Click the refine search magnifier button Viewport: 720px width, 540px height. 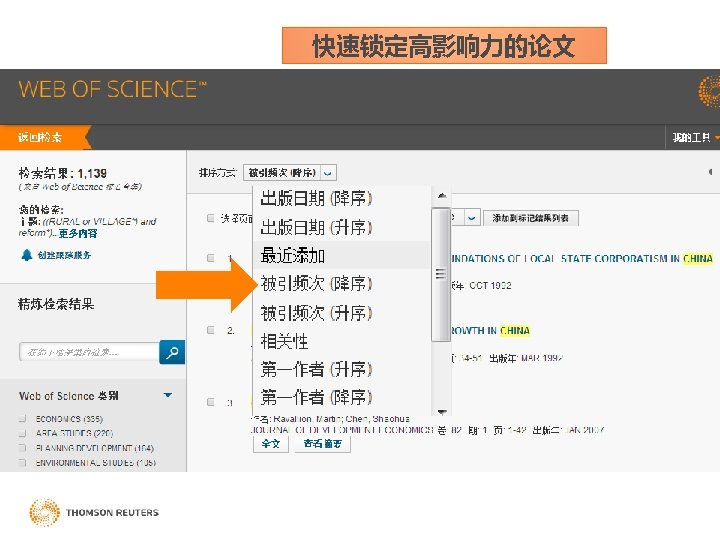[x=172, y=352]
